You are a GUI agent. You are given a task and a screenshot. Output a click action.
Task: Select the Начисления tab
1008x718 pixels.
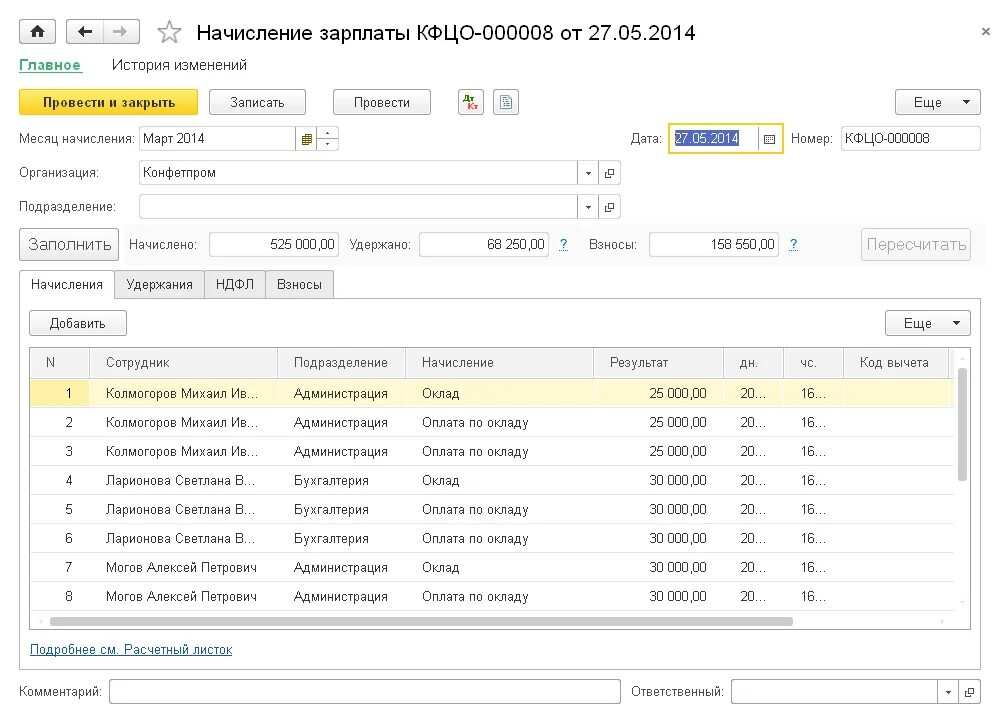pyautogui.click(x=67, y=285)
